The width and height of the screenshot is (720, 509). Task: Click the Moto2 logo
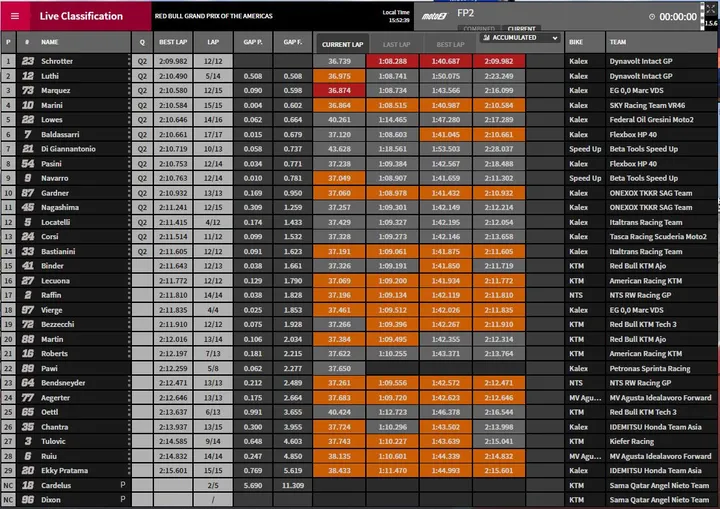434,17
